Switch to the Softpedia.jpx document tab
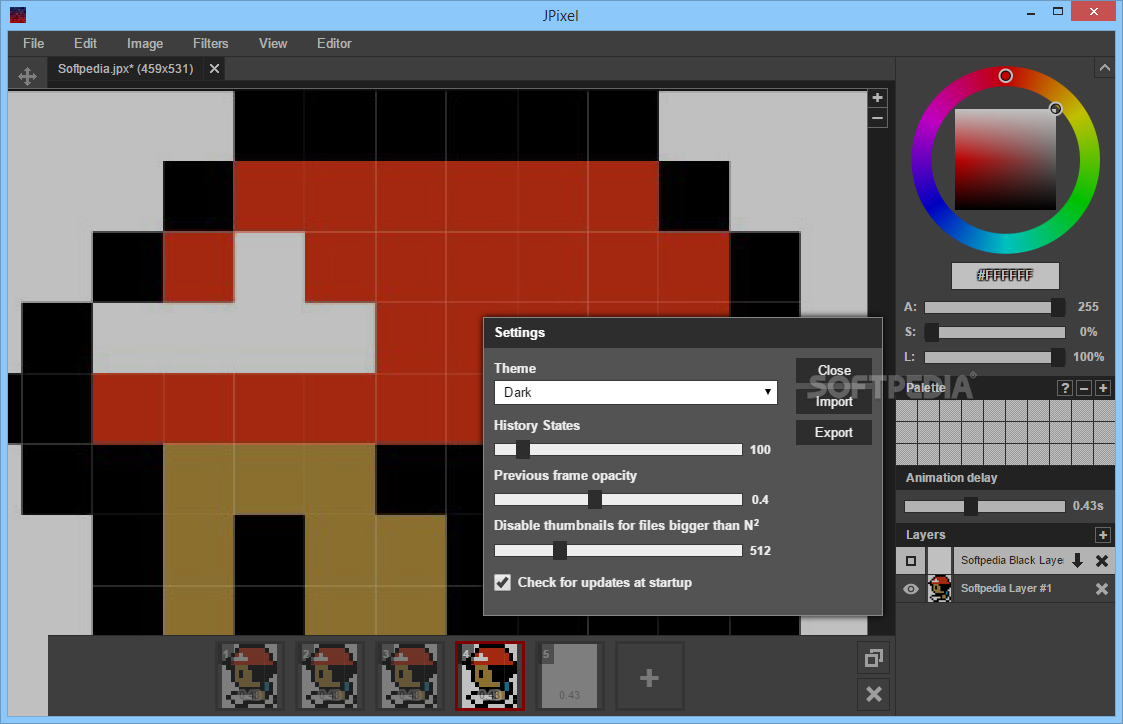 pyautogui.click(x=126, y=69)
